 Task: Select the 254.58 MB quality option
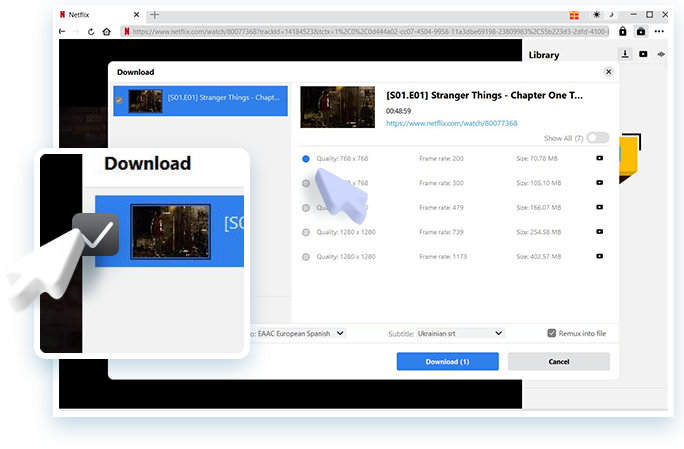(x=306, y=232)
